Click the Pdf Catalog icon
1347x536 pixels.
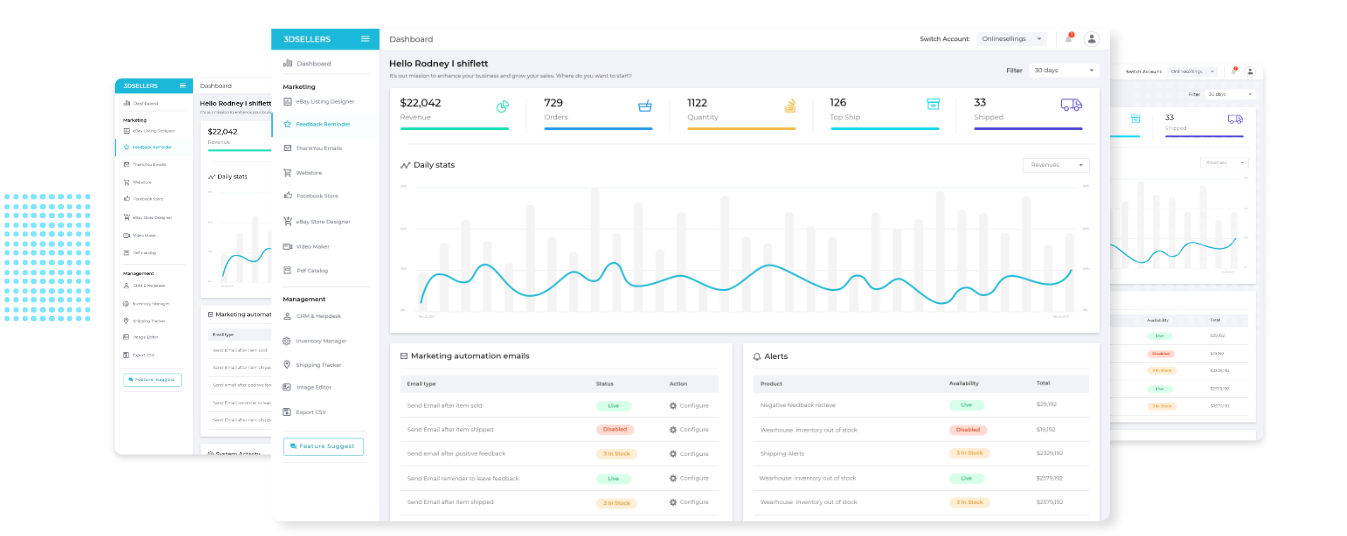[x=288, y=270]
